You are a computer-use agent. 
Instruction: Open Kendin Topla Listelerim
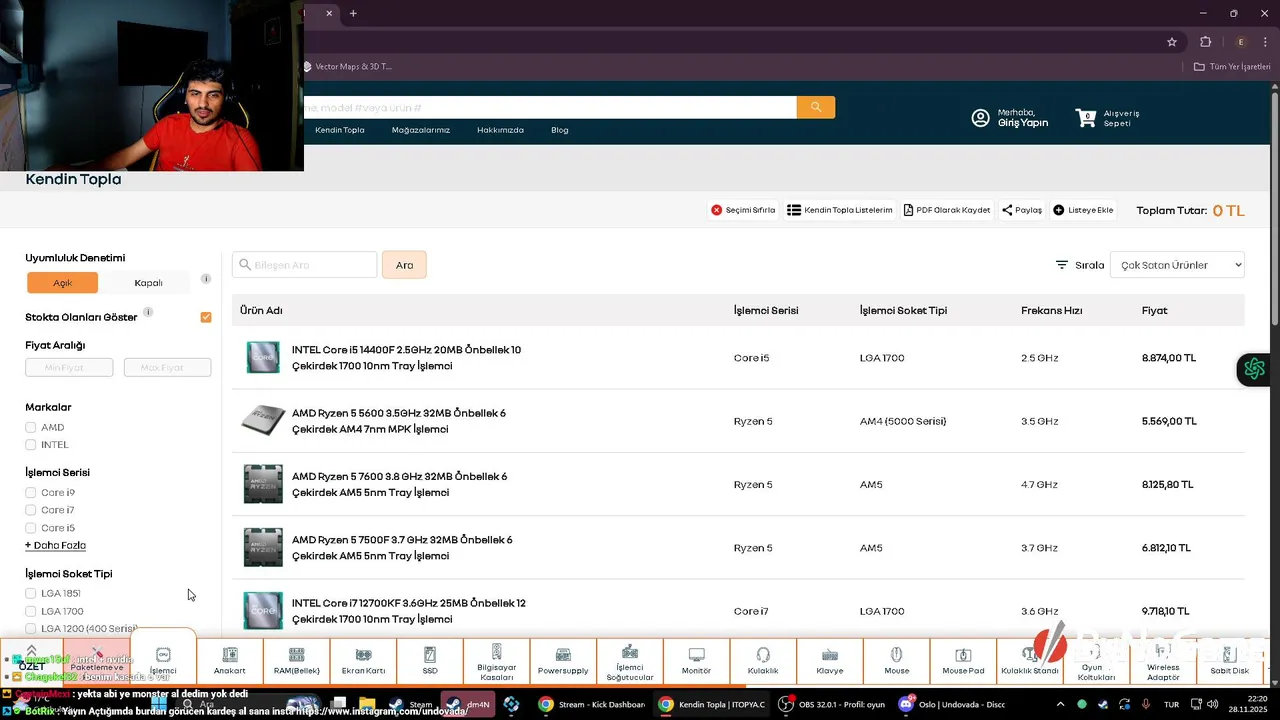[x=840, y=210]
